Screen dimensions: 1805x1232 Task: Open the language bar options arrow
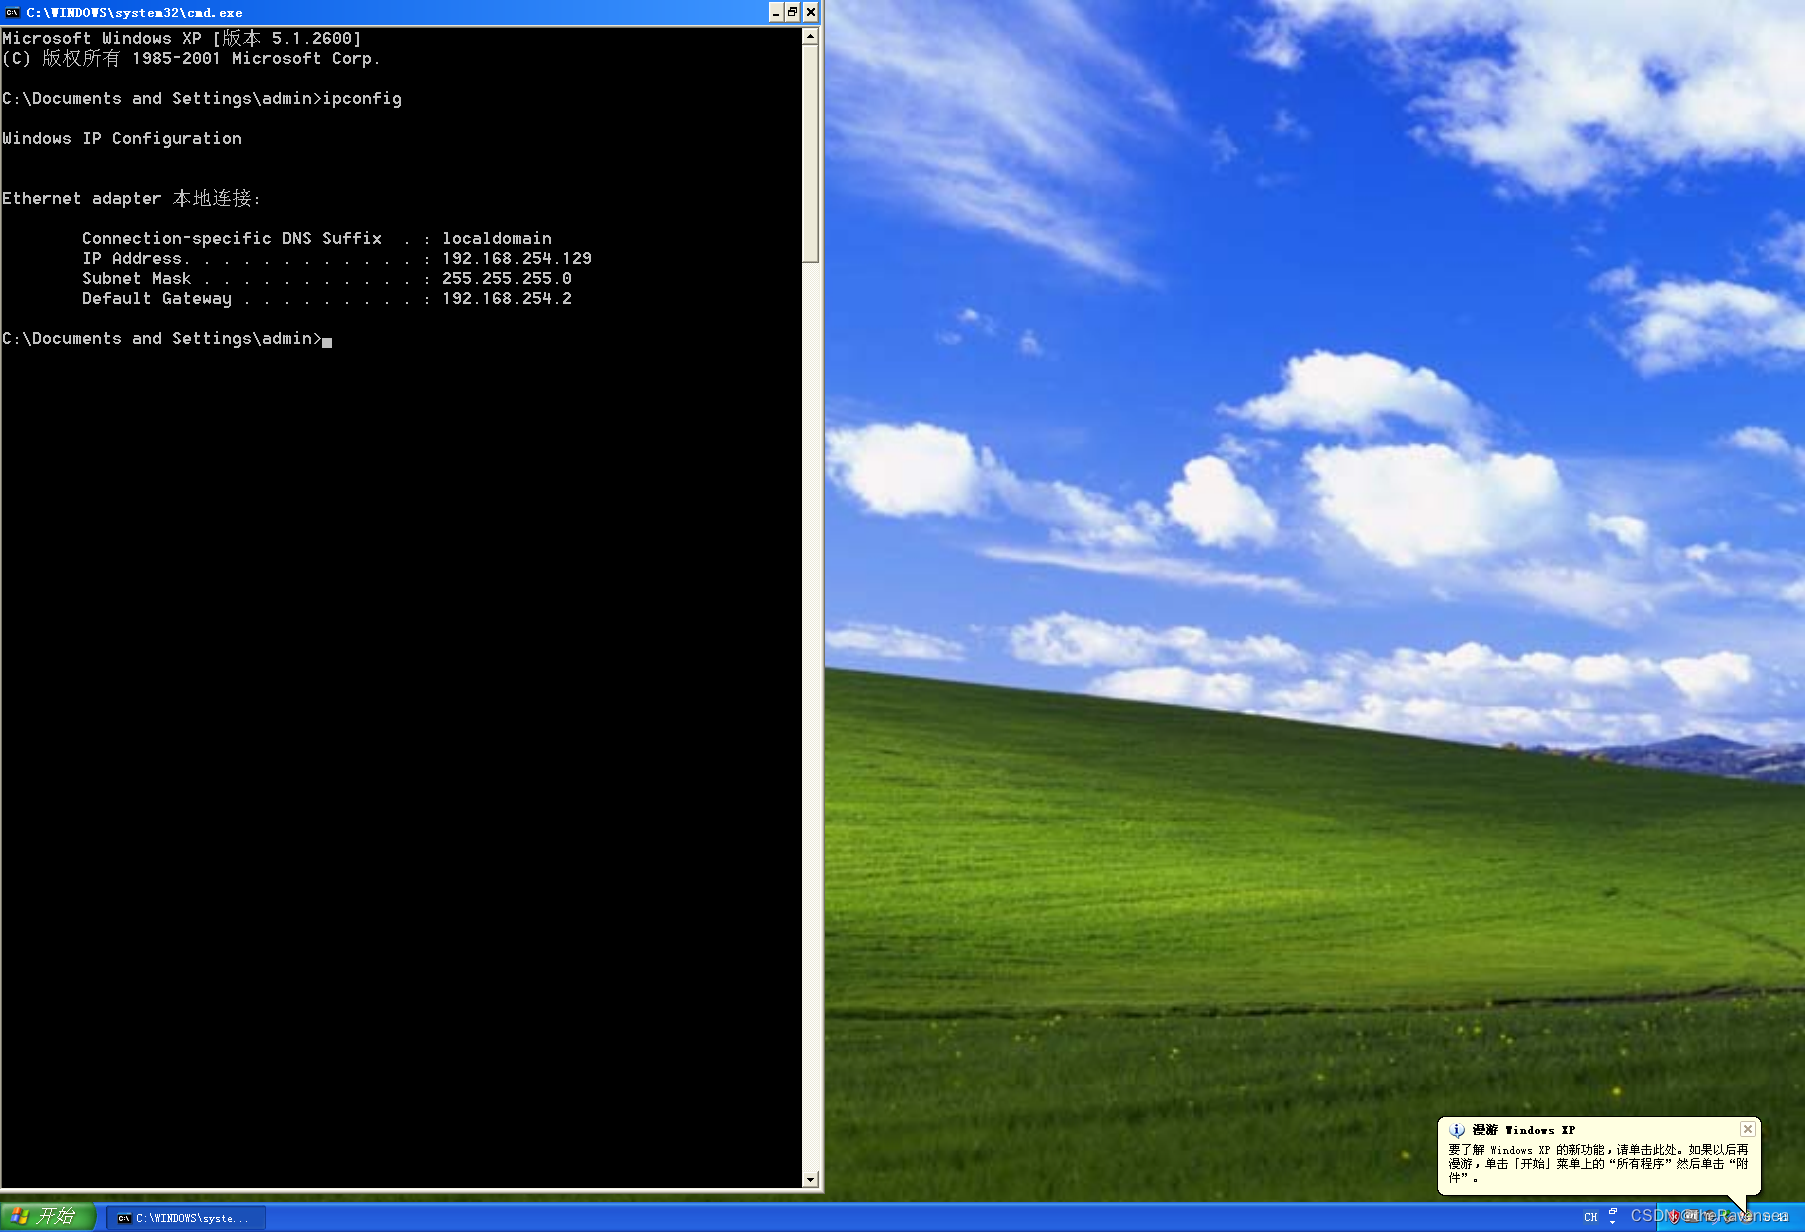point(1613,1222)
